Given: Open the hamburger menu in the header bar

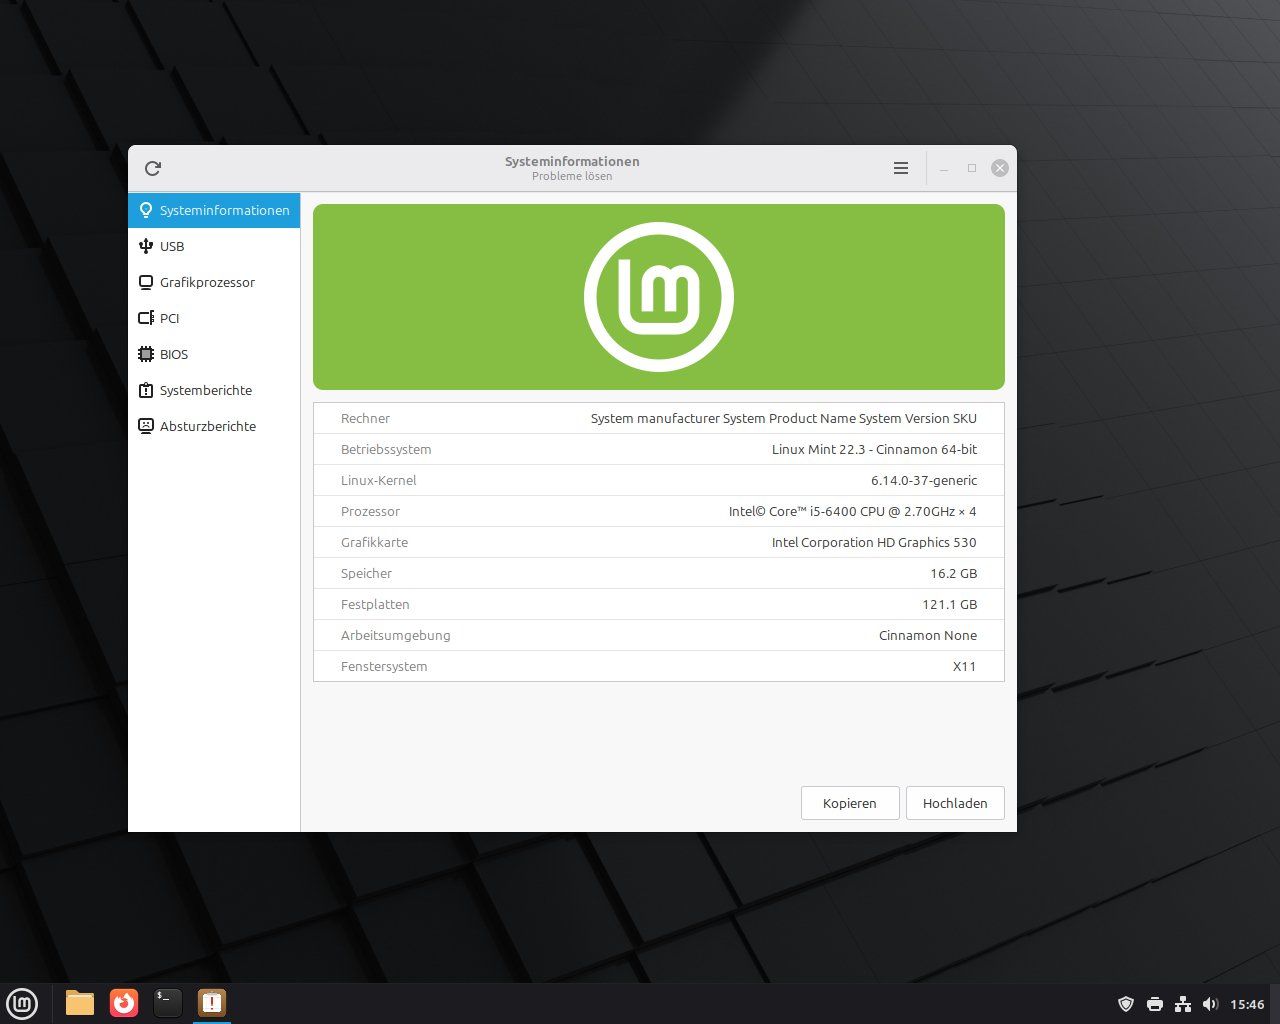Looking at the screenshot, I should [901, 168].
